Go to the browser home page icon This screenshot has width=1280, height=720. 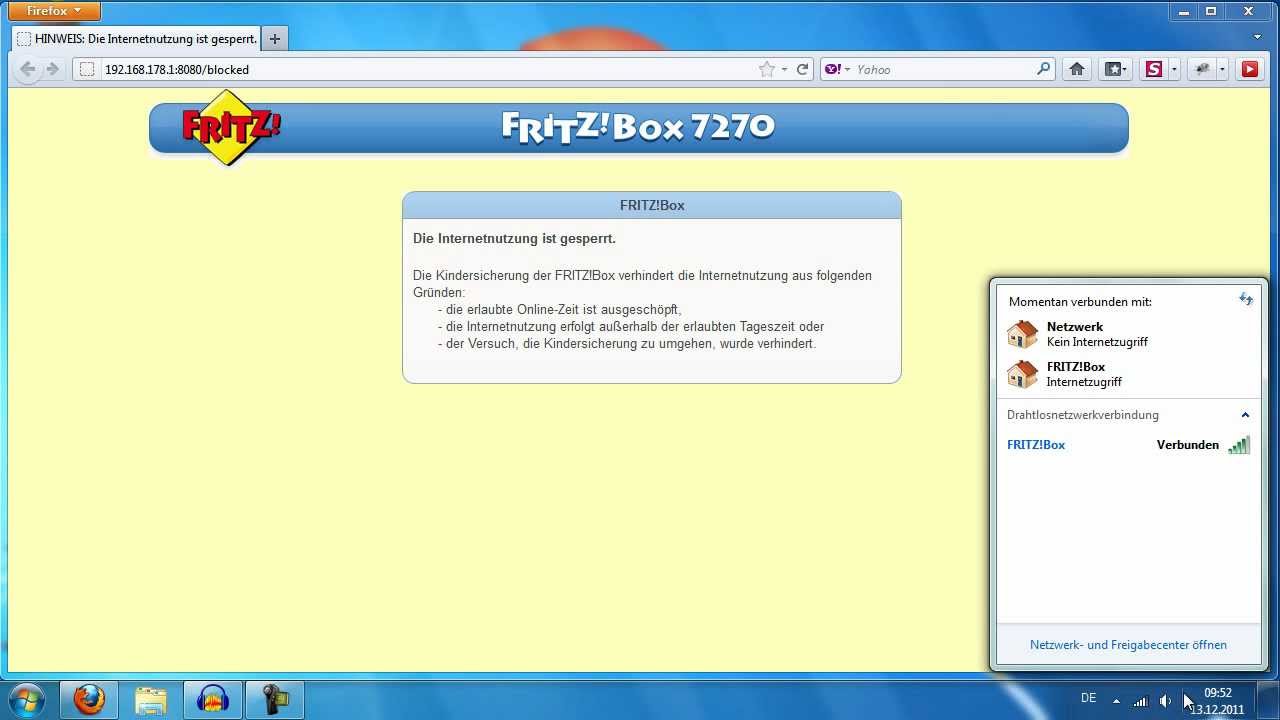(1077, 69)
